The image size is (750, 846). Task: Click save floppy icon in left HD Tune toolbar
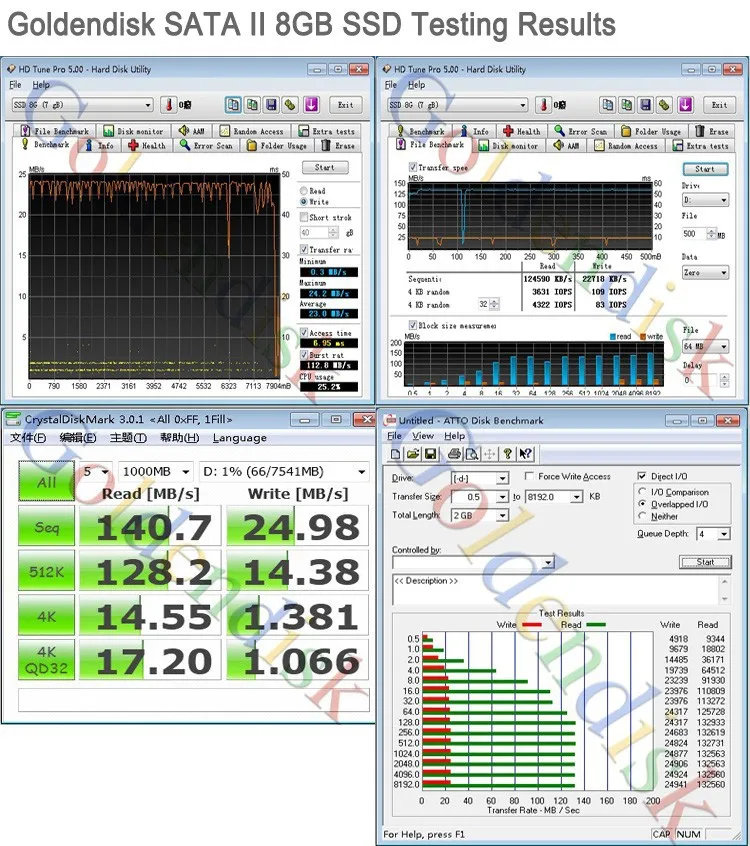point(271,105)
